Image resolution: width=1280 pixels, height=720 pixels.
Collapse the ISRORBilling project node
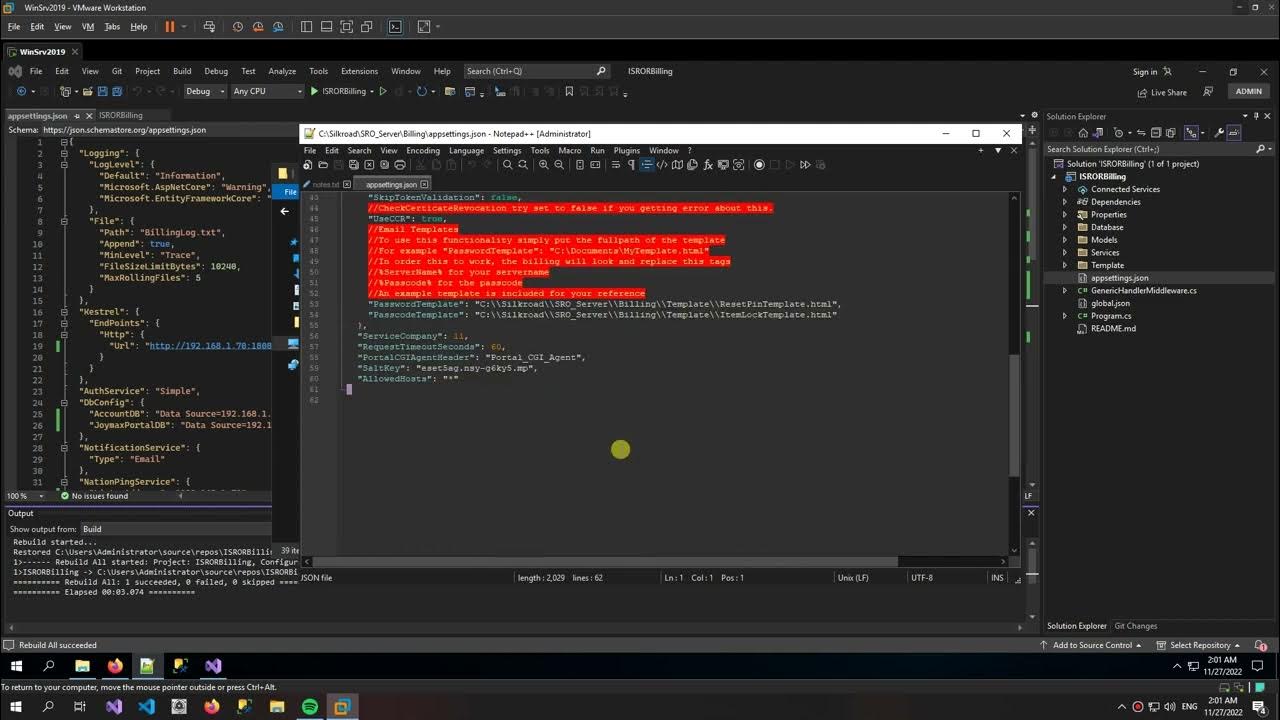pos(1054,177)
